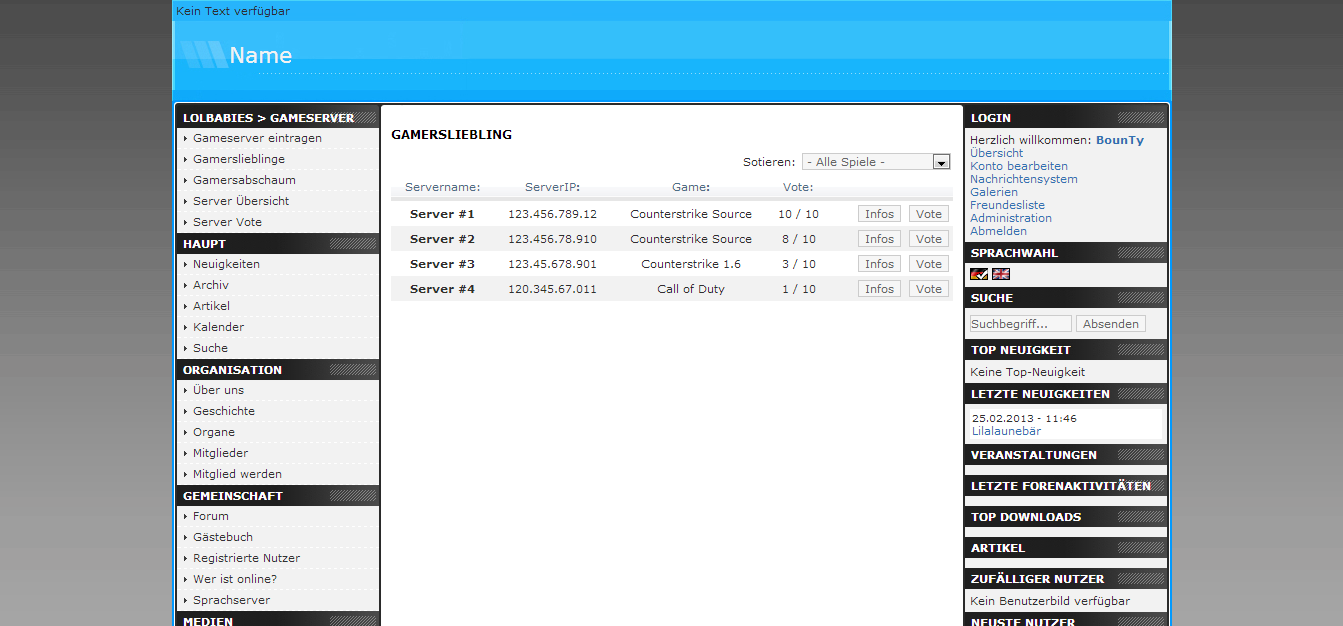Open the Administration link
The width and height of the screenshot is (1343, 626).
[x=1011, y=218]
